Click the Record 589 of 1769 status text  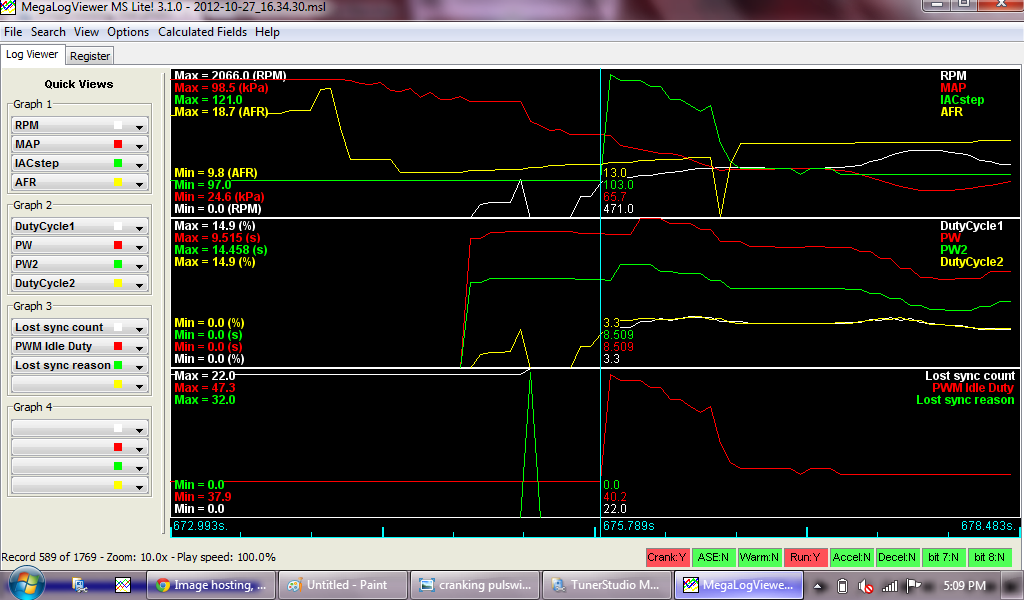coord(138,557)
